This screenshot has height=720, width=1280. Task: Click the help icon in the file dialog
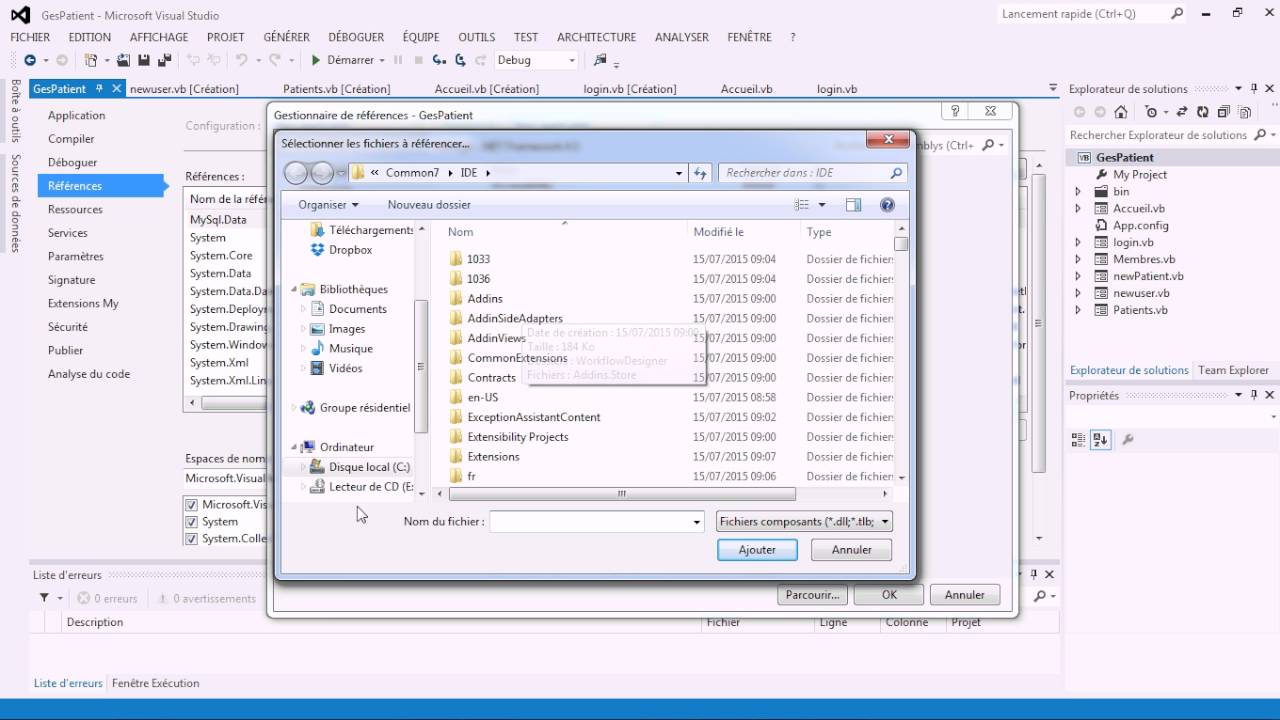click(x=887, y=205)
